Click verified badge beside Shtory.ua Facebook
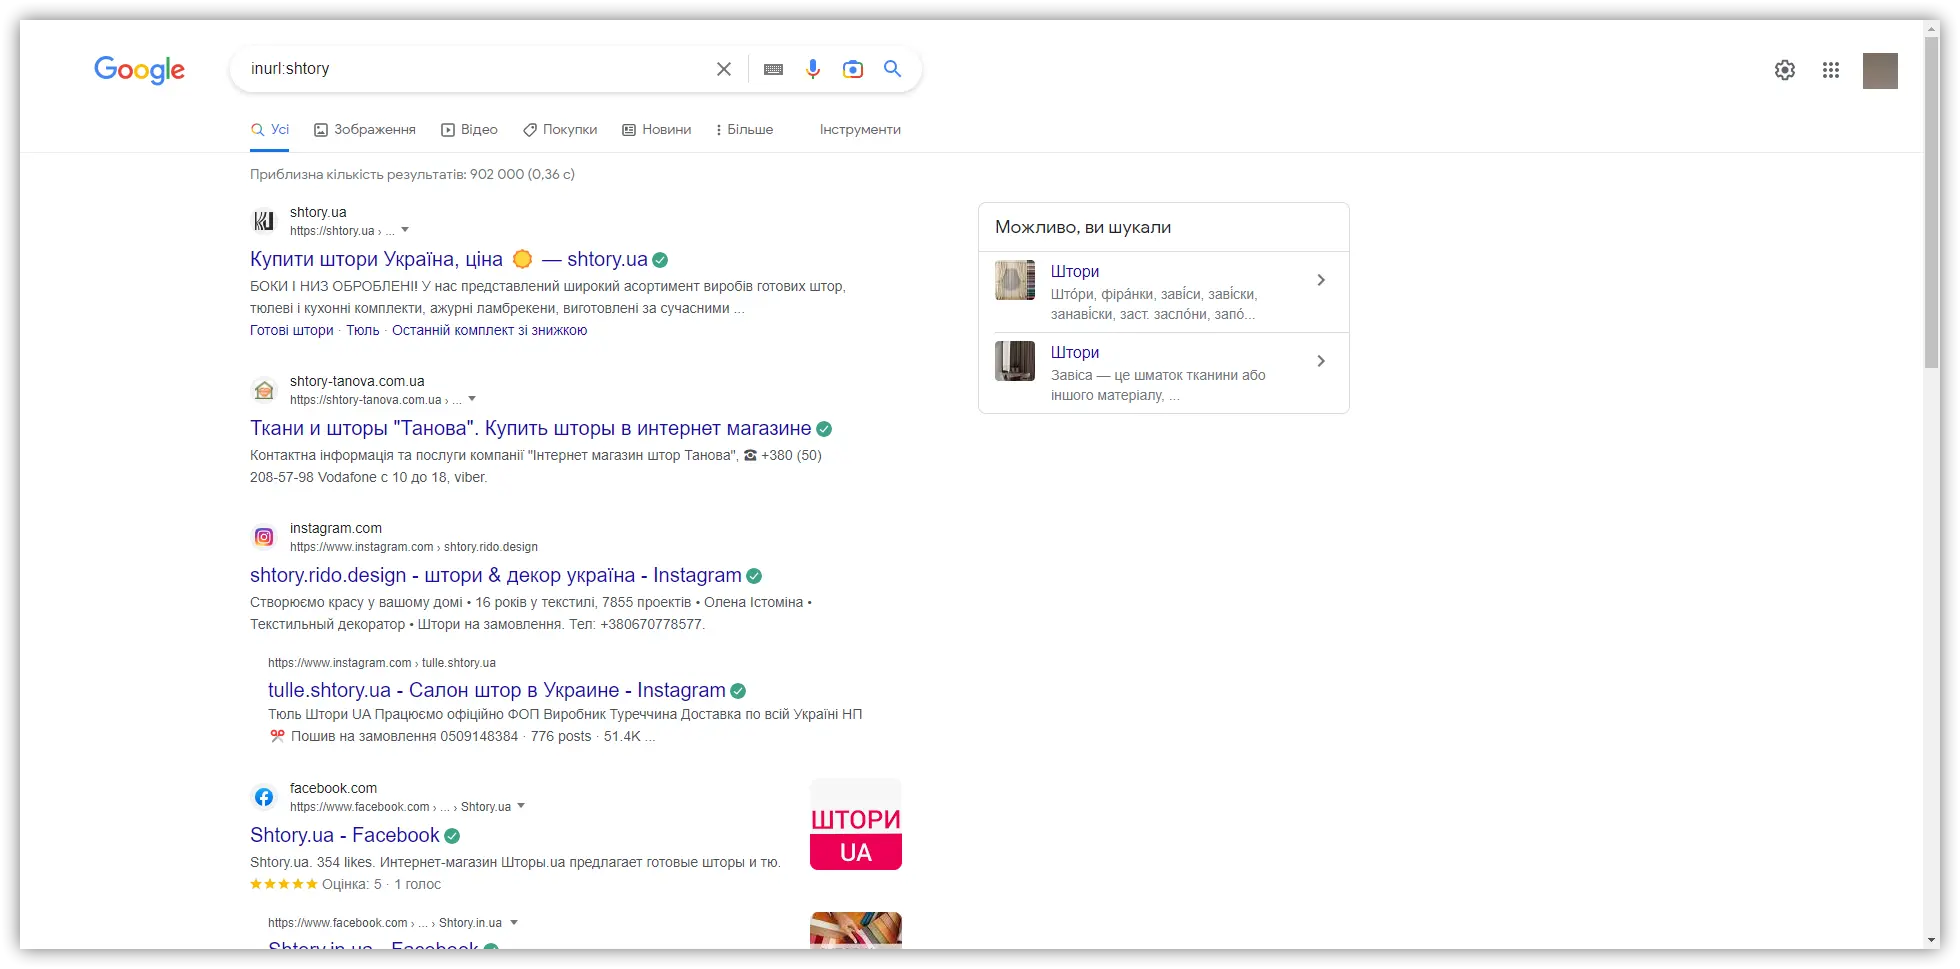Viewport: 1960px width, 969px height. point(452,836)
